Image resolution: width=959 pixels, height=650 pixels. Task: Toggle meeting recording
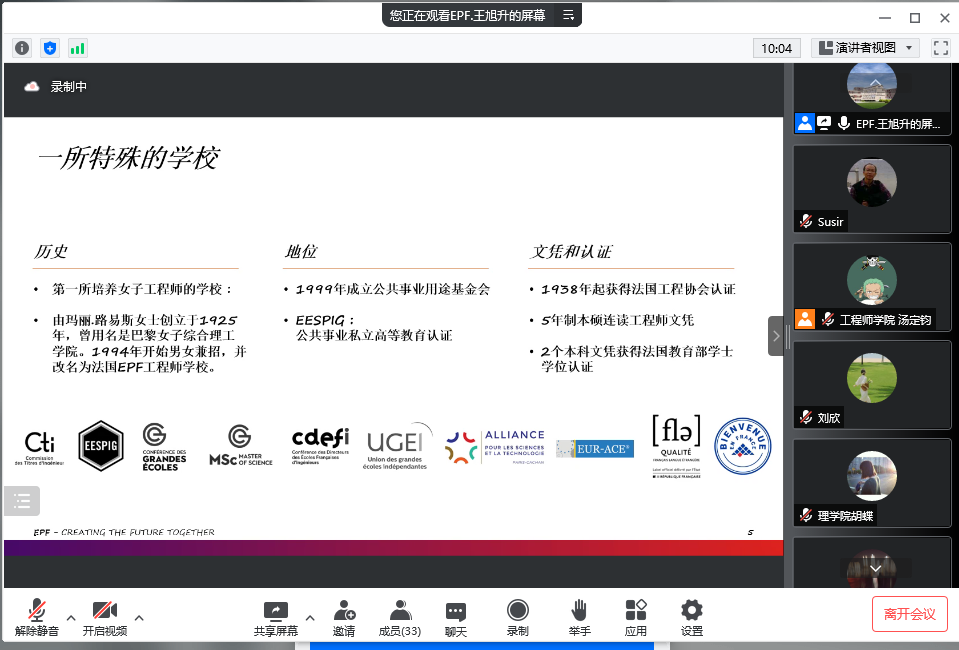point(517,617)
